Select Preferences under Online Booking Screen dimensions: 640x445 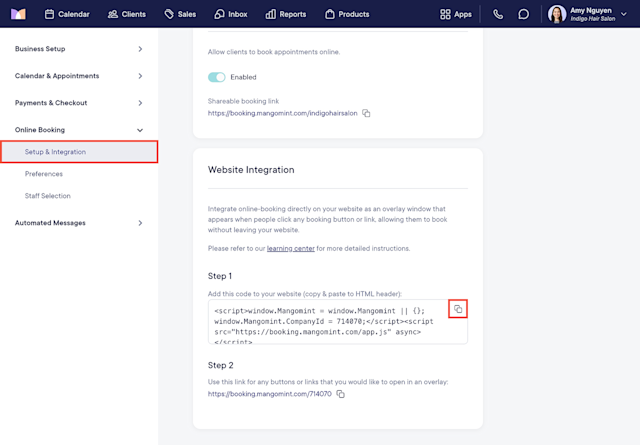[x=44, y=174]
